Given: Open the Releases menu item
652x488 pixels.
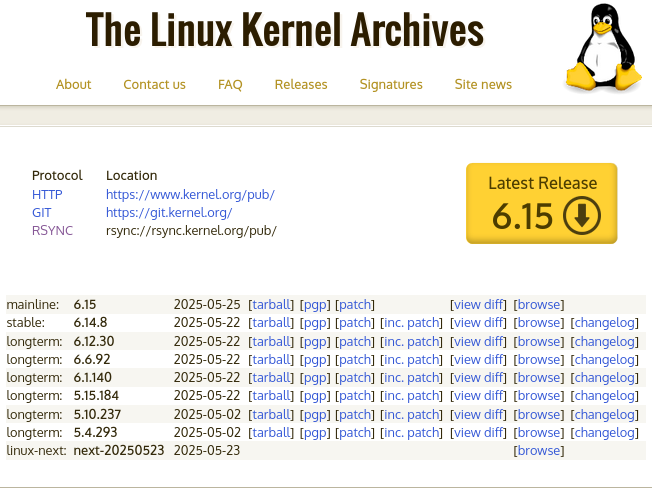Looking at the screenshot, I should click(x=301, y=84).
